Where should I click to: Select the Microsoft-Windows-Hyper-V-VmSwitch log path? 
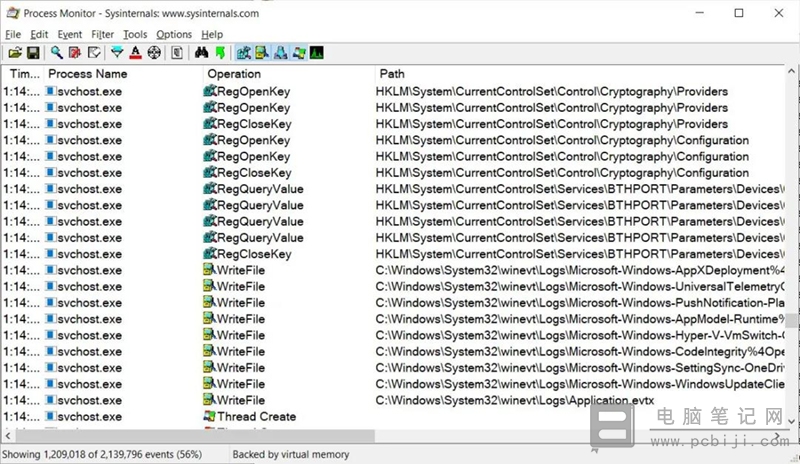click(580, 335)
